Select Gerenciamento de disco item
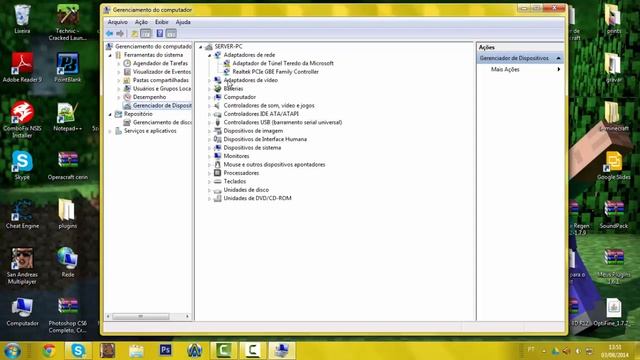 tap(162, 122)
